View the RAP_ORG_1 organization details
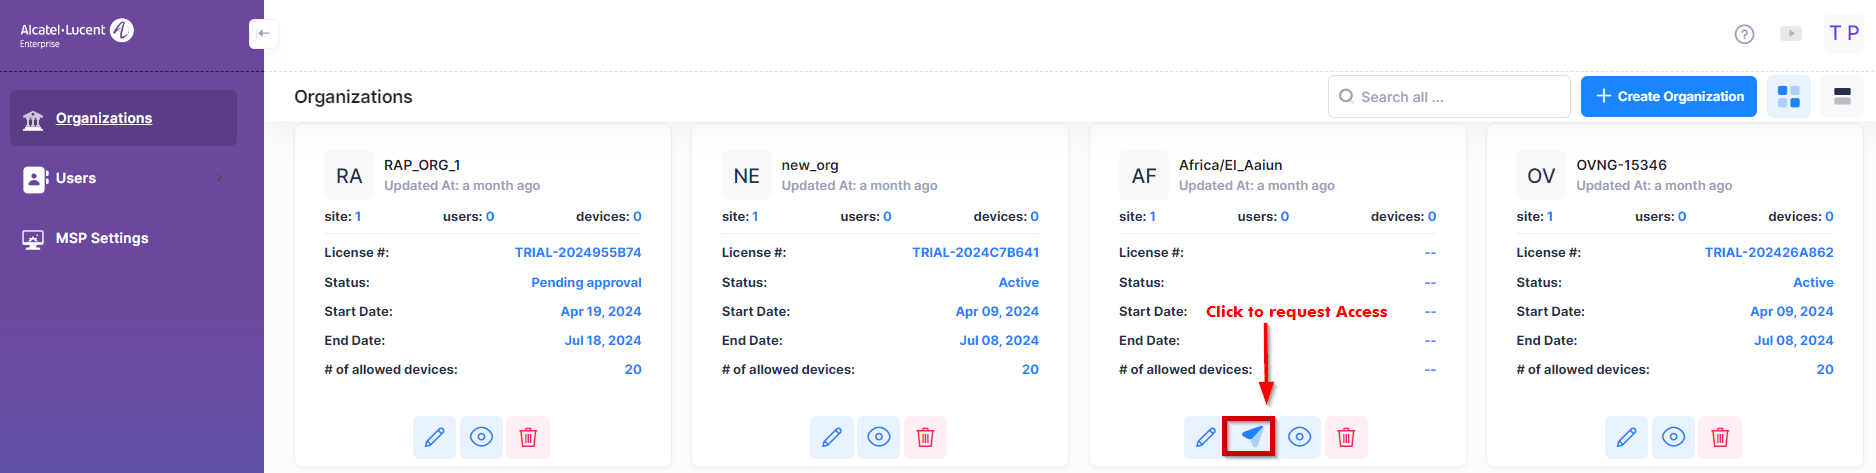This screenshot has width=1876, height=473. [481, 437]
